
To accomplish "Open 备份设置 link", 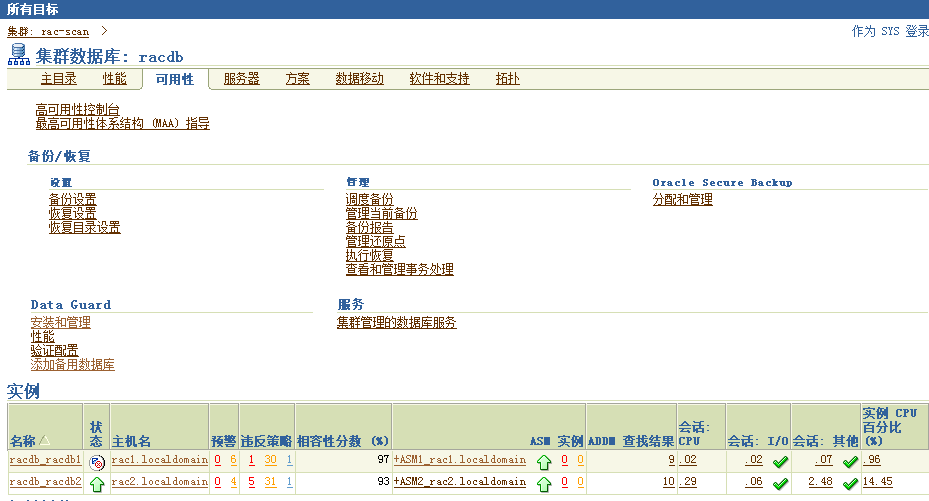I will (72, 200).
